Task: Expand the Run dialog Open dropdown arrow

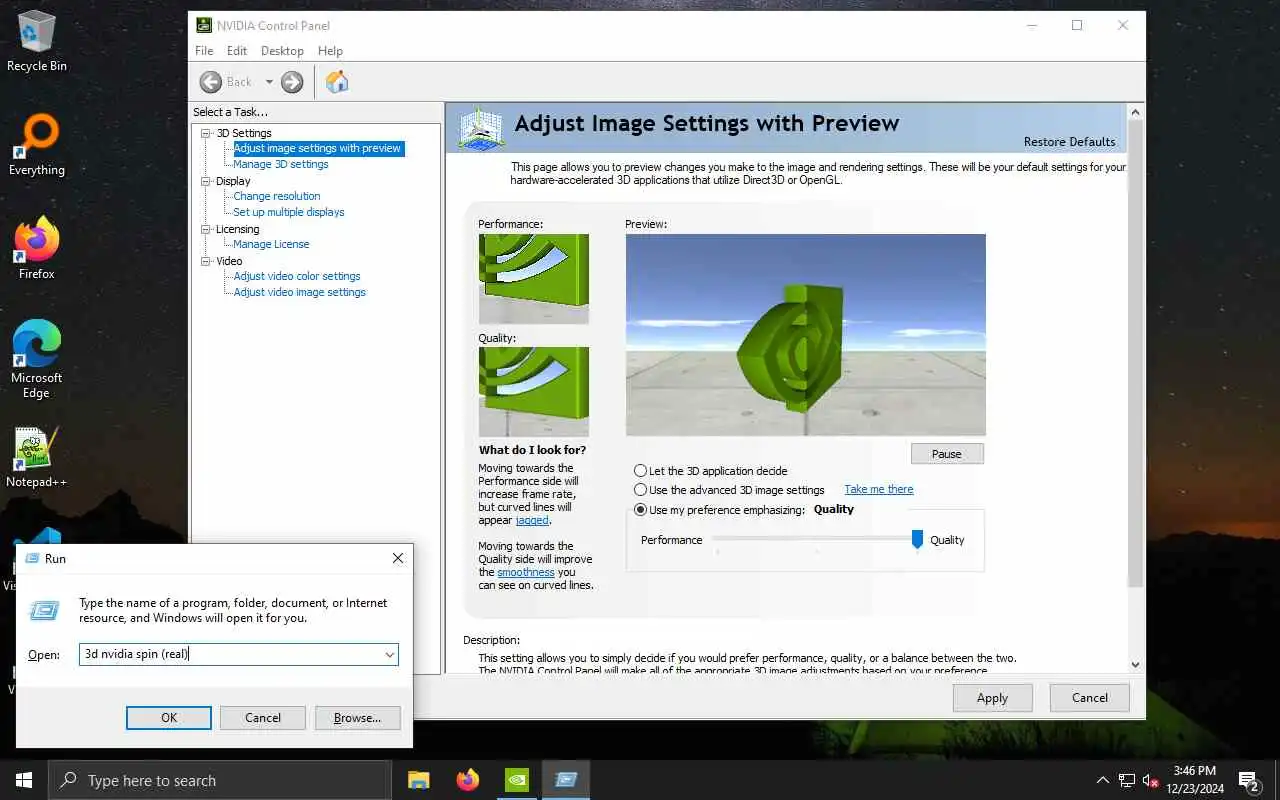Action: tap(389, 654)
